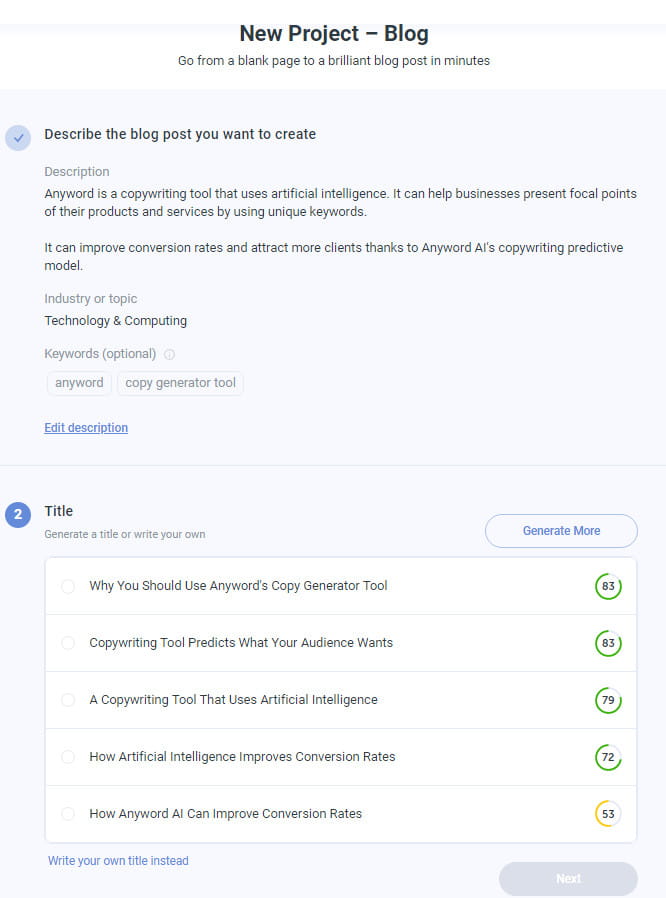
Task: Pick "How Artificial Intelligence Improves Conversion Rates" radio
Action: (x=68, y=757)
